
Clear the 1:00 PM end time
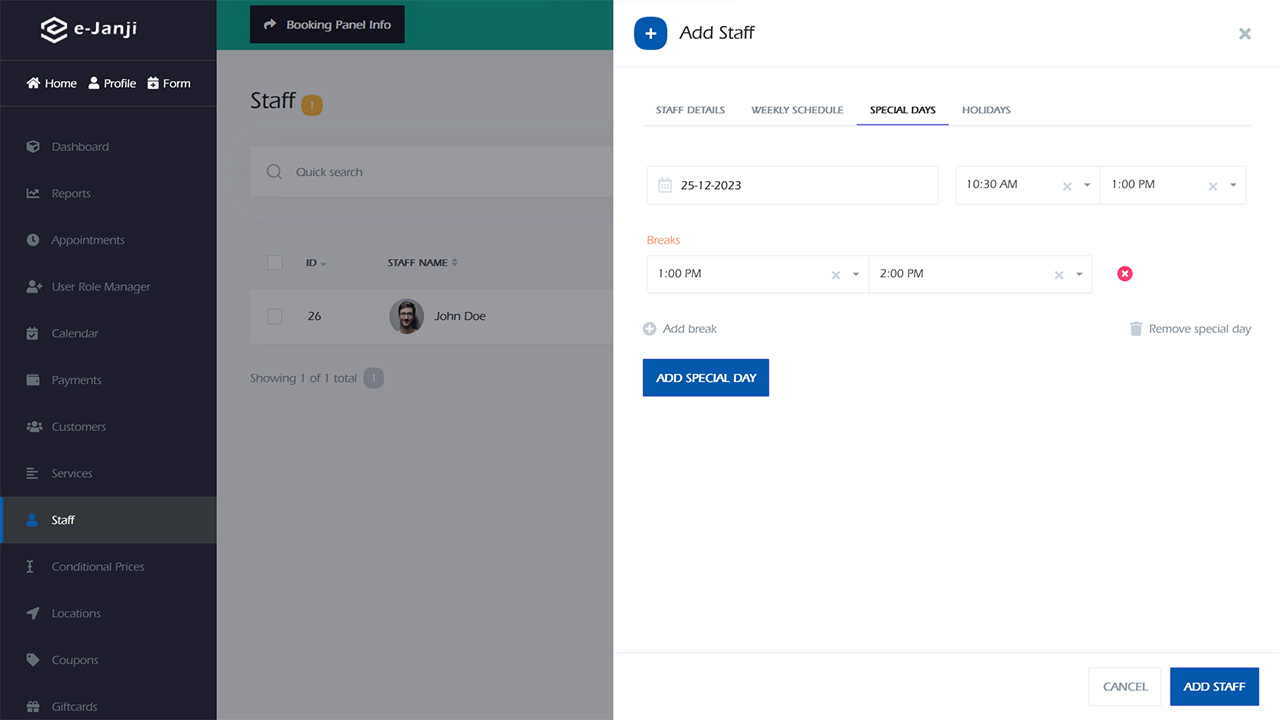click(1213, 186)
